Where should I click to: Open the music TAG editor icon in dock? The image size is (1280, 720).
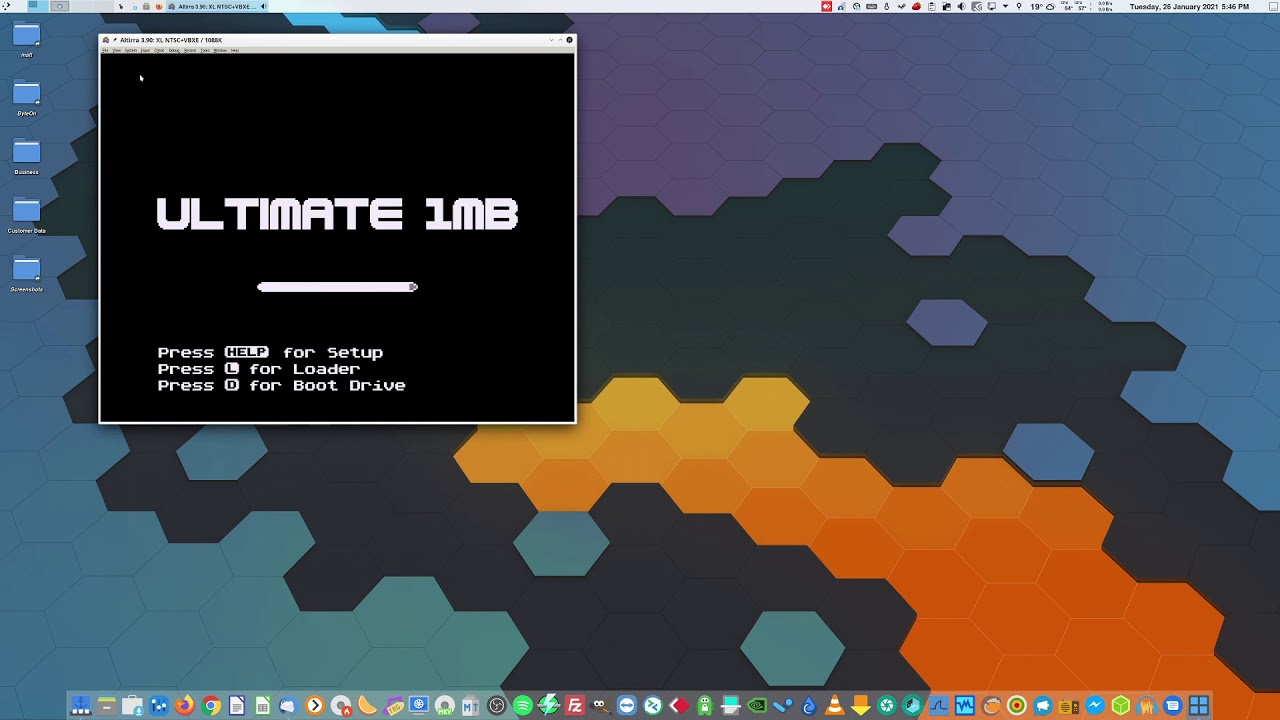pyautogui.click(x=393, y=706)
